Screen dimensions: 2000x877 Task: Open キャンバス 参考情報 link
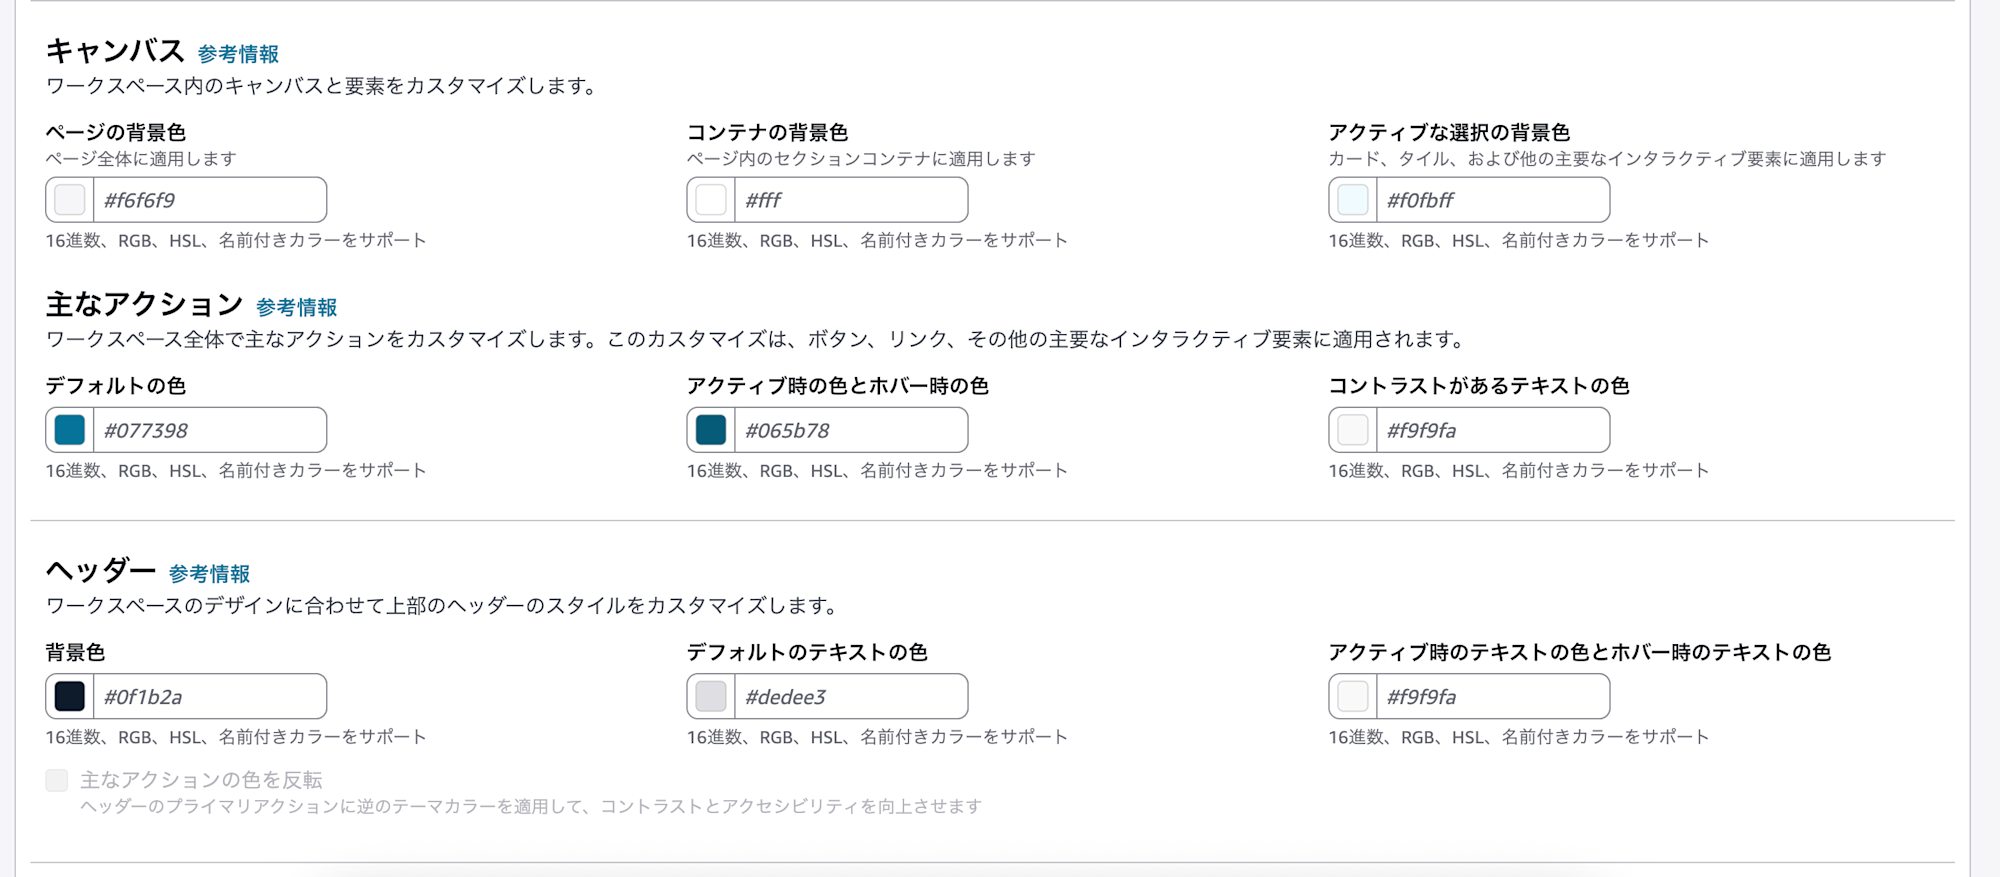(238, 54)
